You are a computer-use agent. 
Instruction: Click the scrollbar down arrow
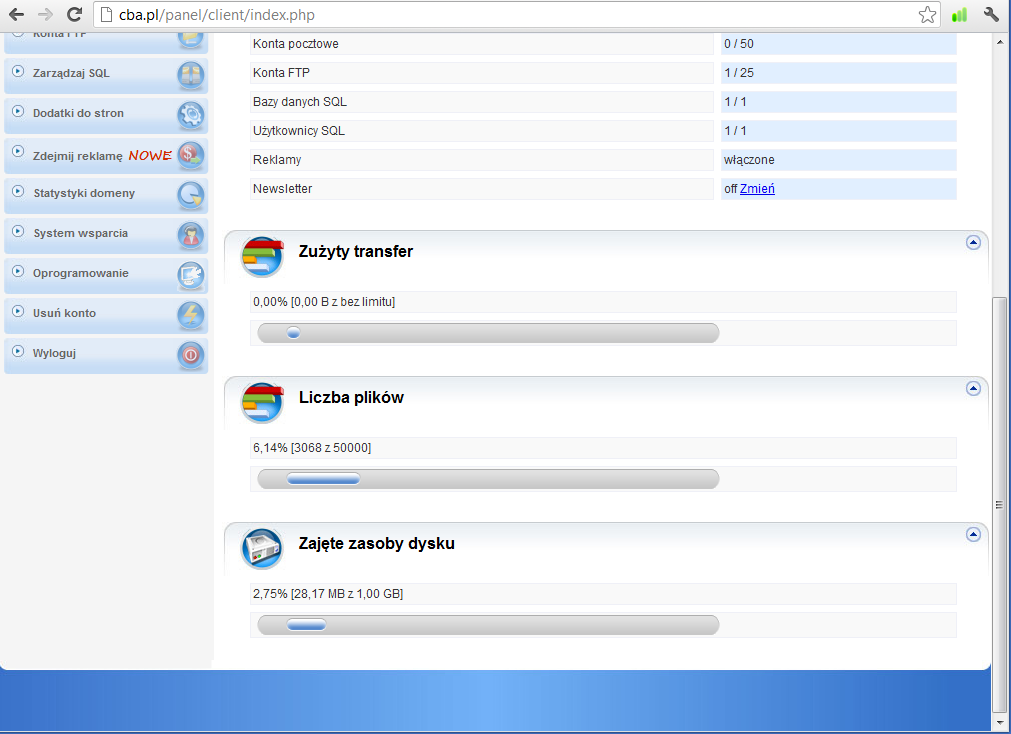[x=999, y=722]
